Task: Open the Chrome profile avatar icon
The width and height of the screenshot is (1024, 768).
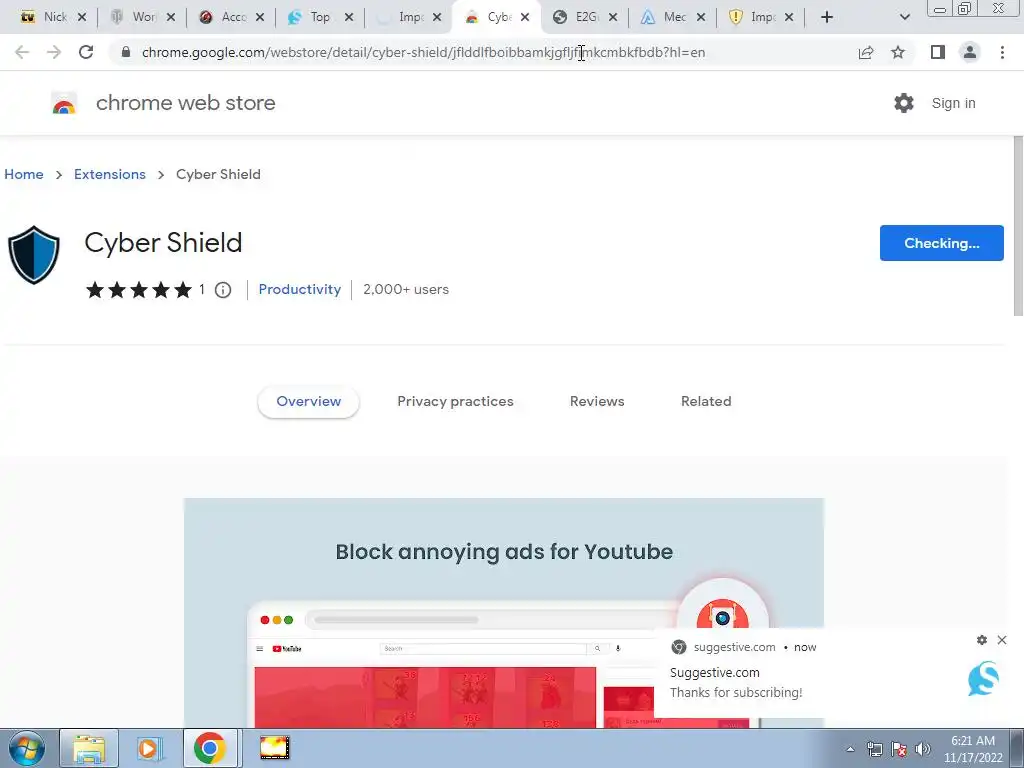Action: [x=970, y=52]
